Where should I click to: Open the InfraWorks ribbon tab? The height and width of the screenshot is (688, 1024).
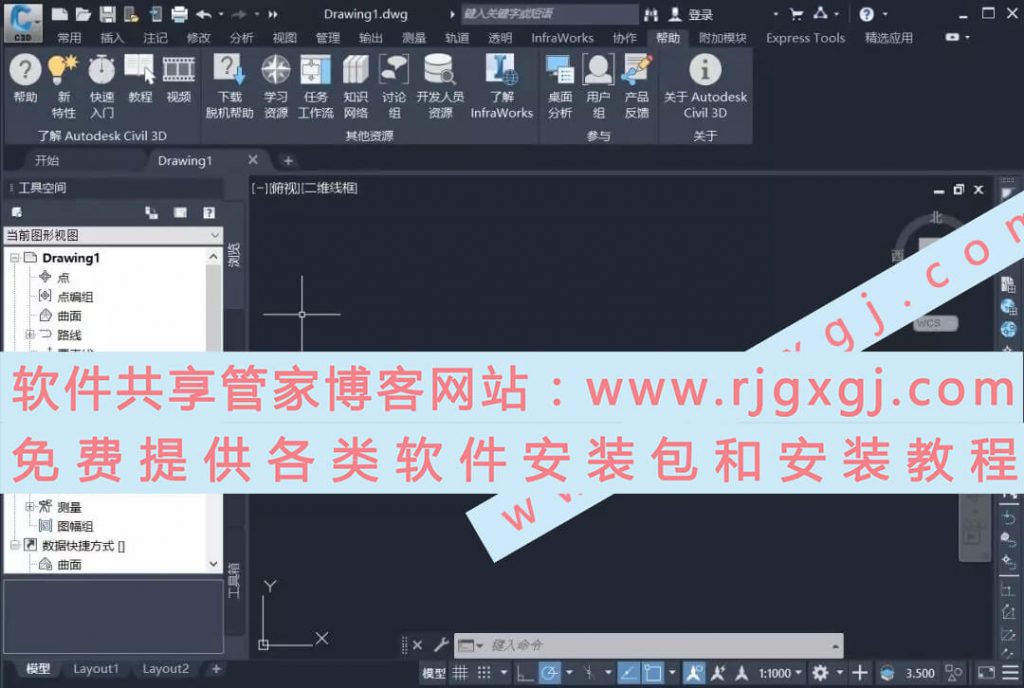click(x=562, y=38)
